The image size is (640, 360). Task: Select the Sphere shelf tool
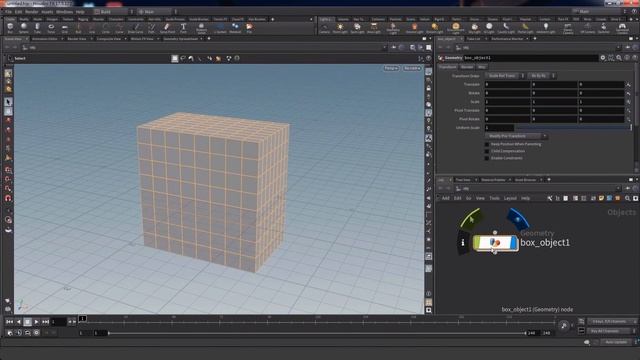(x=24, y=28)
